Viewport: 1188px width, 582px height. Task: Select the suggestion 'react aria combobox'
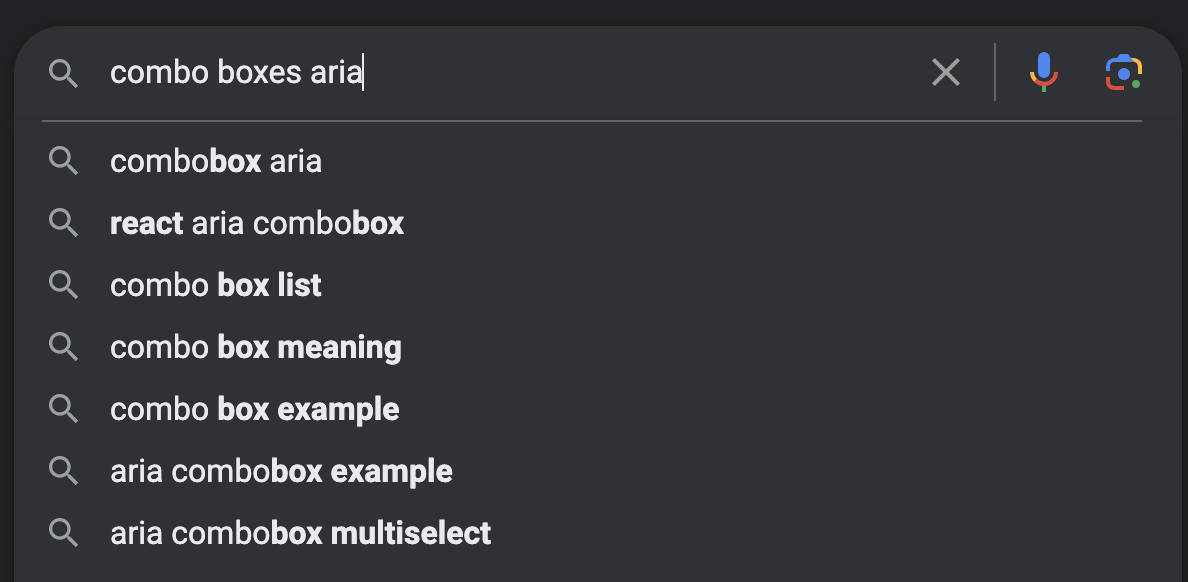coord(256,223)
